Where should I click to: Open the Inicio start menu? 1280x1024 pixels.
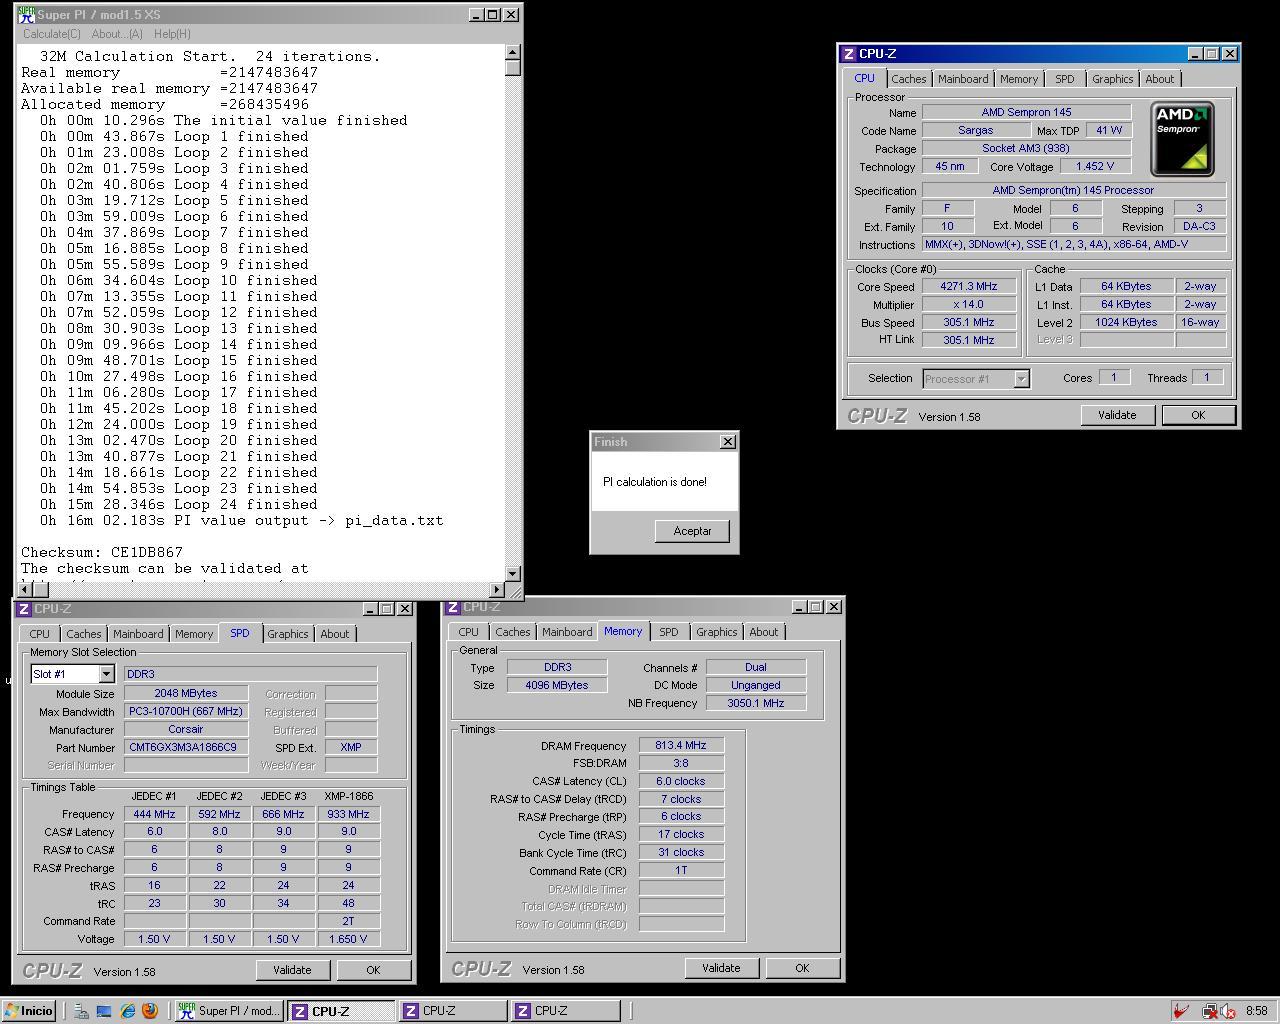[29, 1011]
